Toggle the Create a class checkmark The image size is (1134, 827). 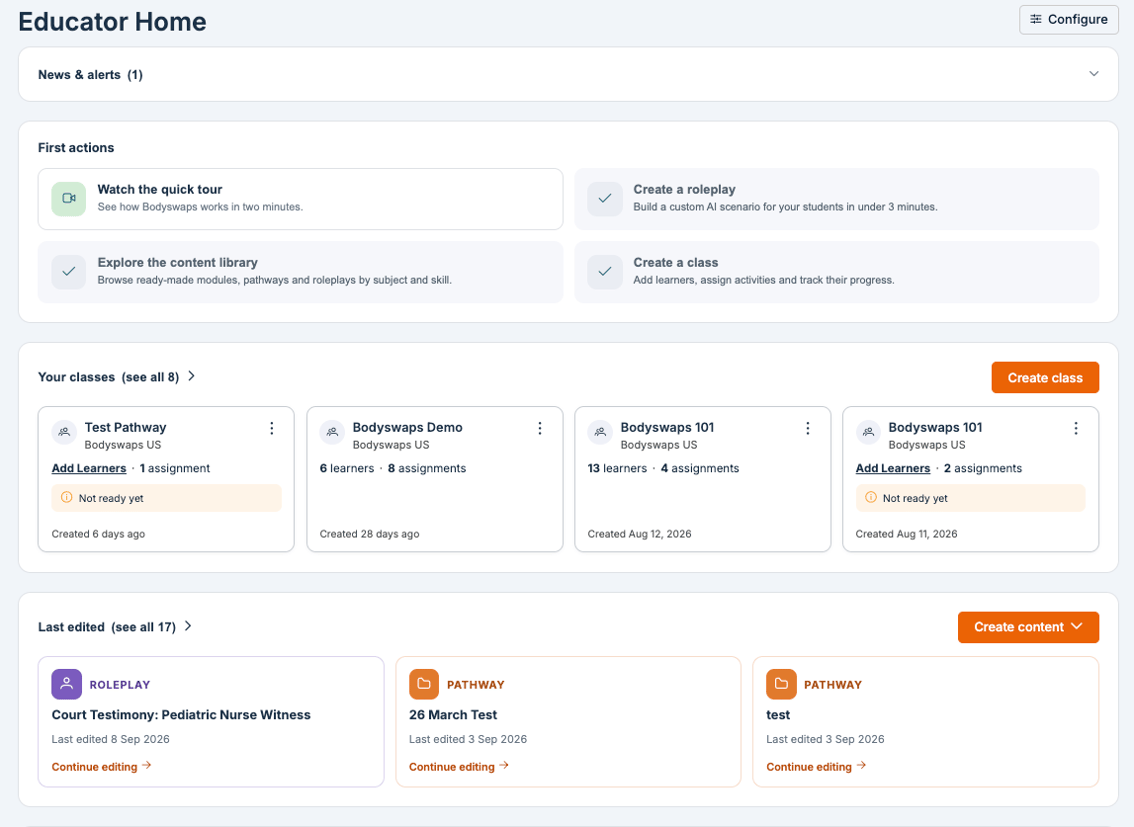point(605,272)
